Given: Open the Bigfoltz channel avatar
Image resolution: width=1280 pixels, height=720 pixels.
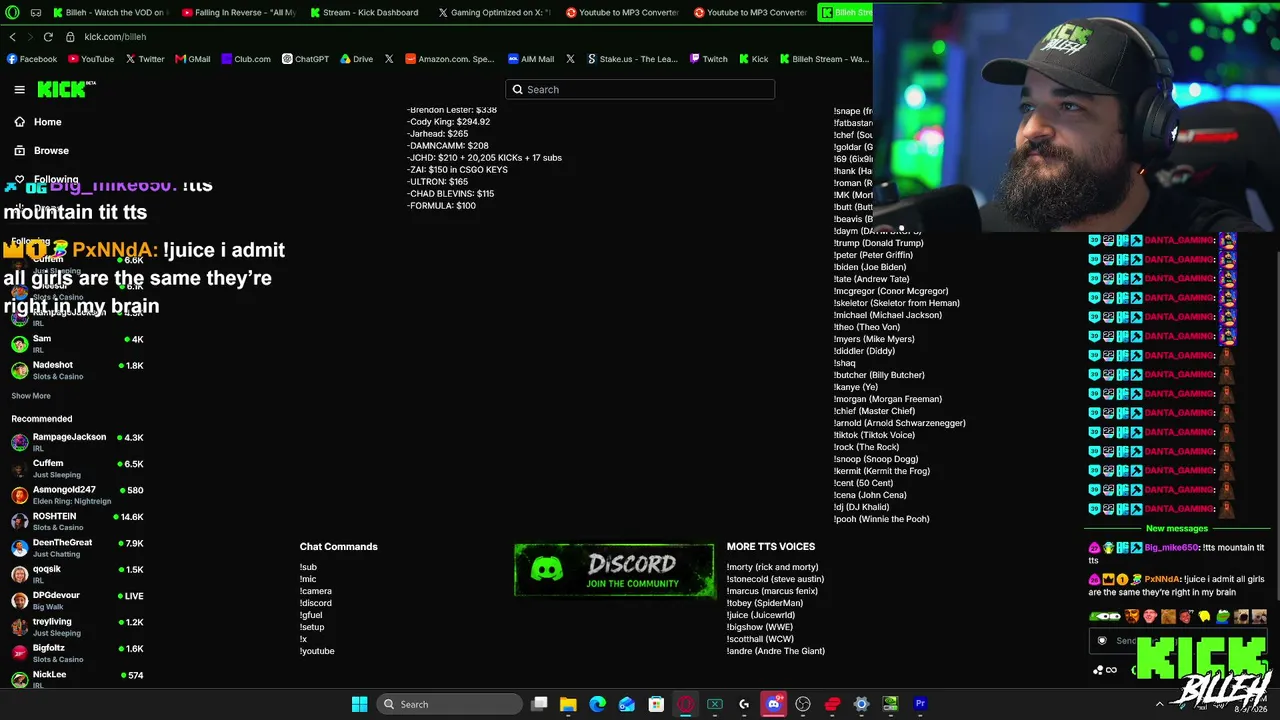Looking at the screenshot, I should click(x=19, y=653).
